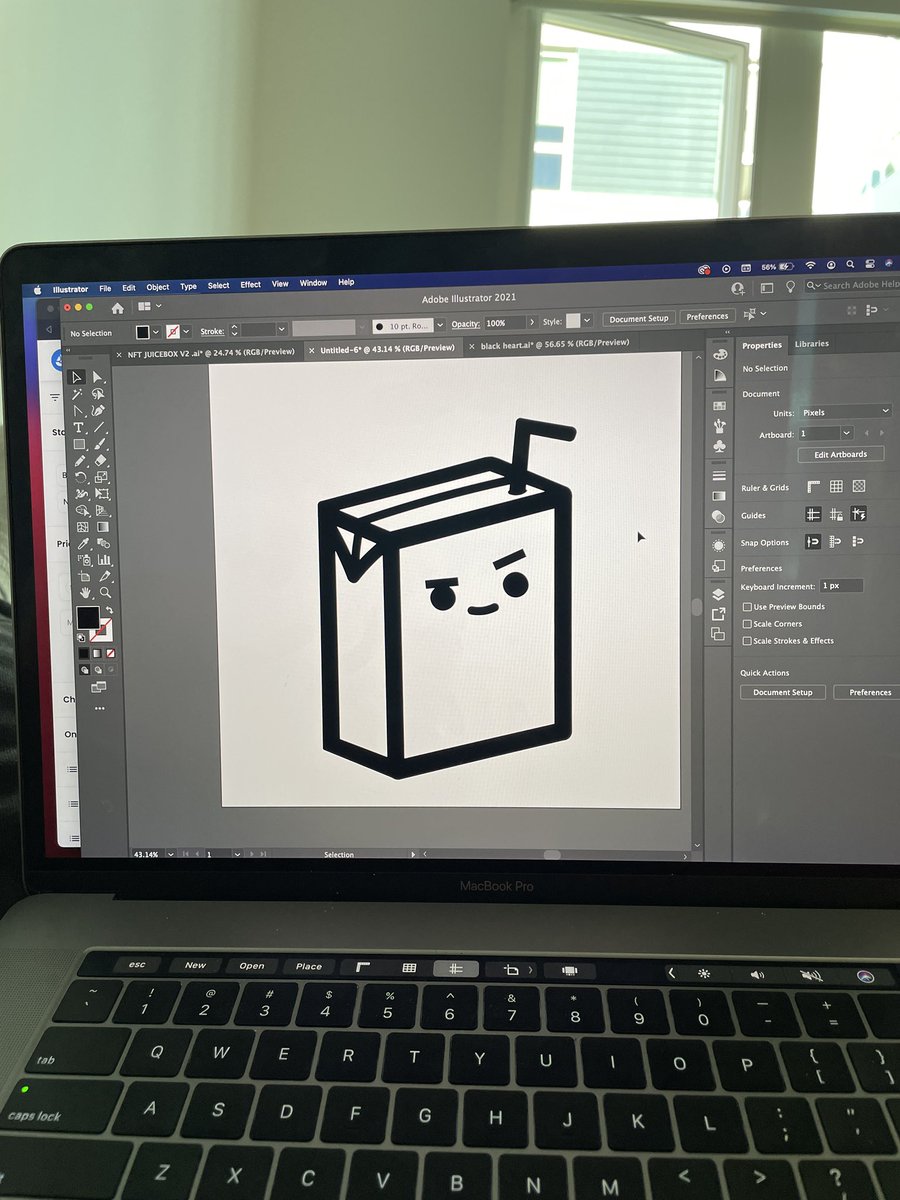Viewport: 900px width, 1200px height.
Task: Select the Zoom magnifier tool
Action: (x=105, y=593)
